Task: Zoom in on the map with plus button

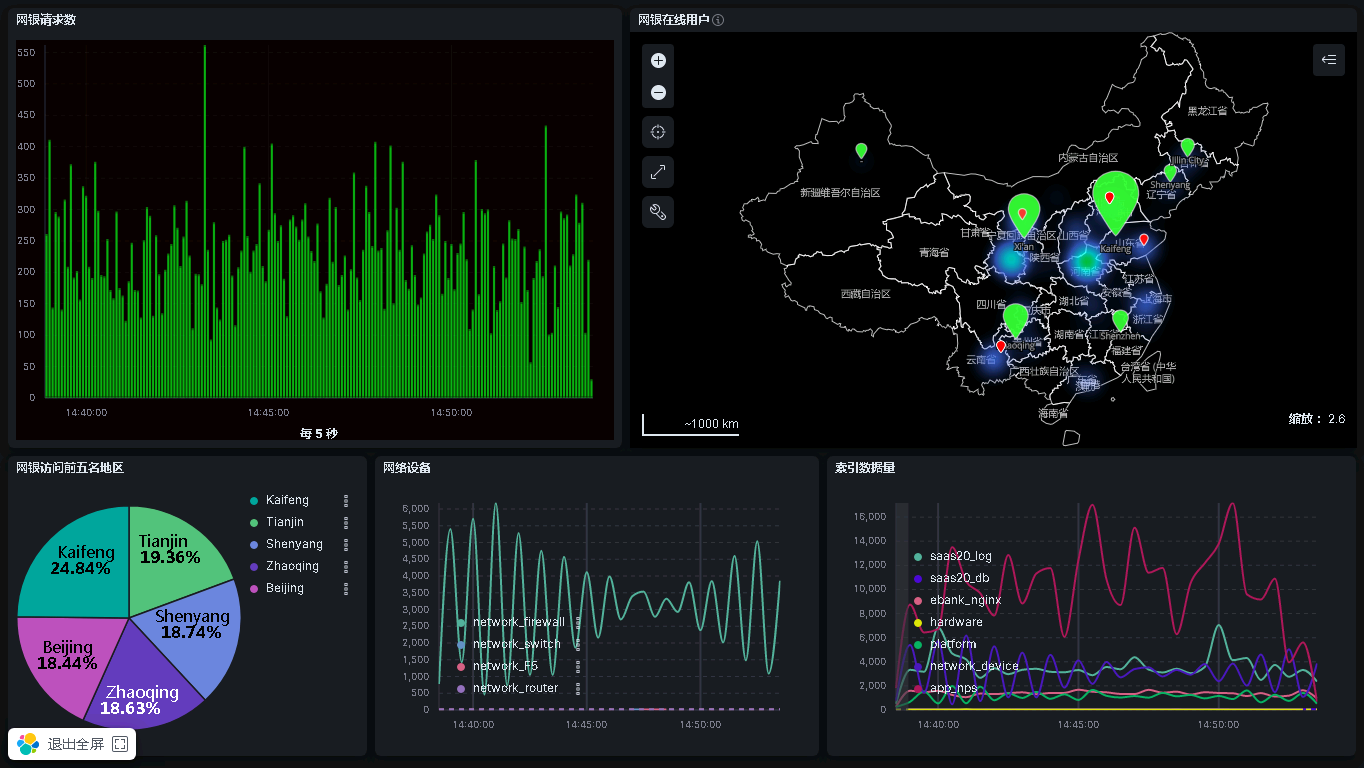Action: (658, 60)
